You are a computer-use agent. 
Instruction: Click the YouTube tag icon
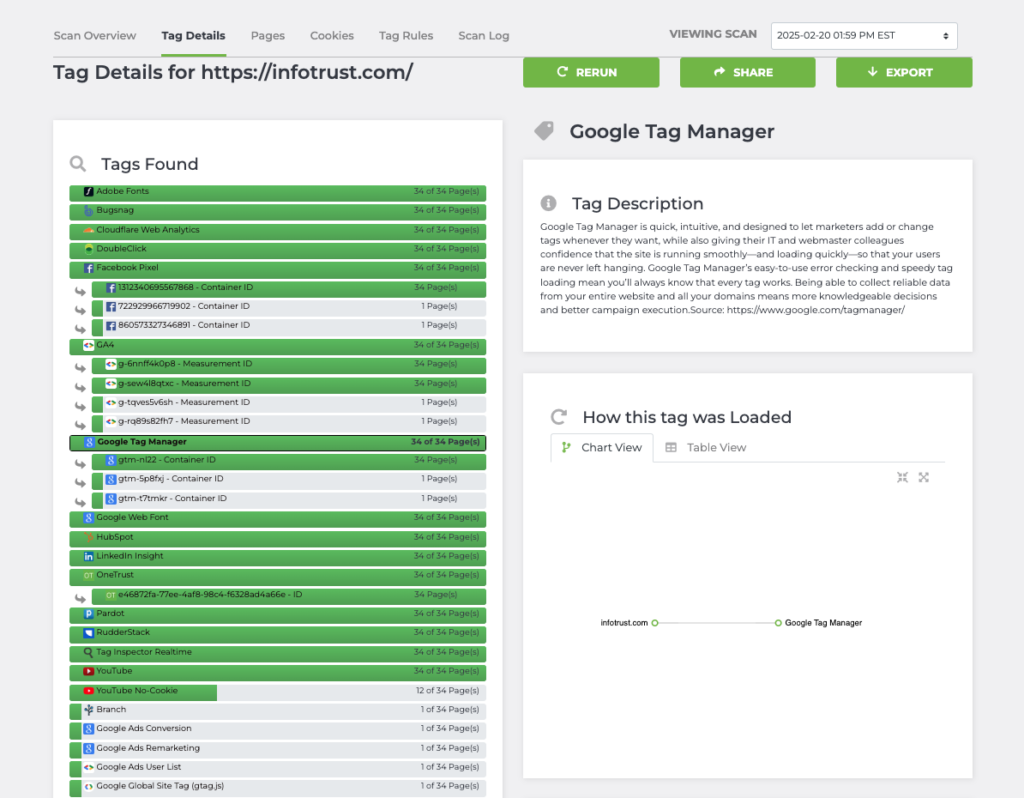point(89,672)
